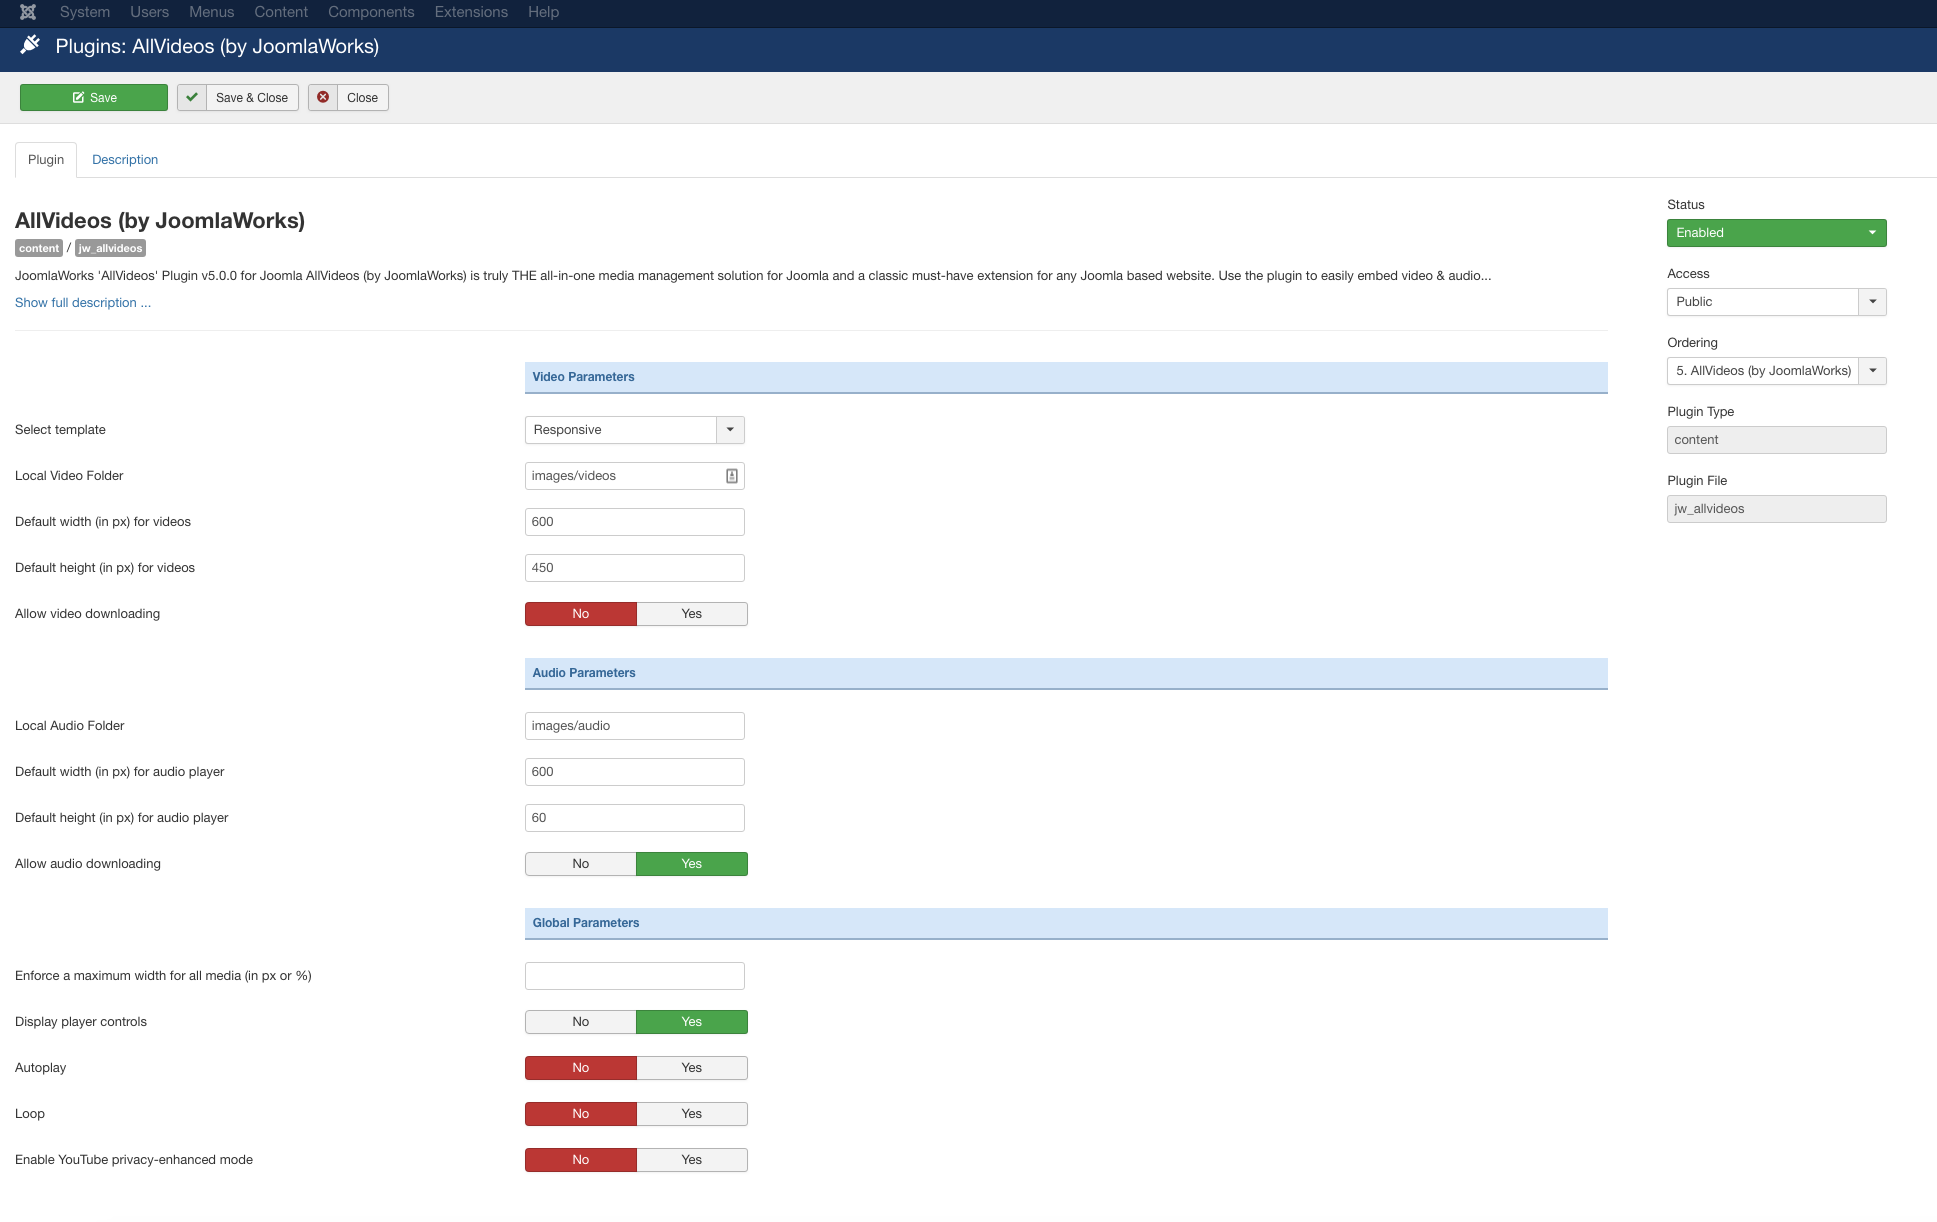Screen dimensions: 1937x1222
Task: Set Allow video downloading to No
Action: [x=581, y=614]
